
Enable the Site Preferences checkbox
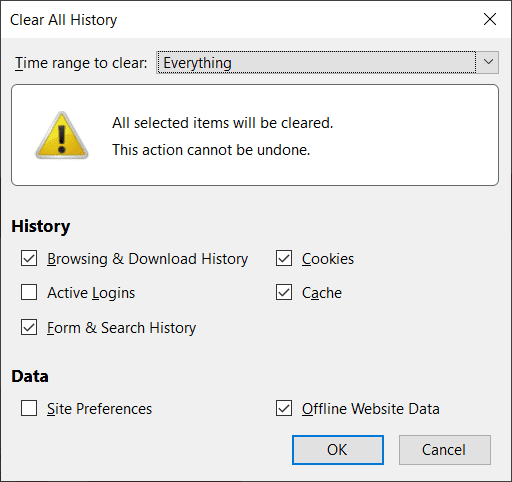tap(29, 408)
